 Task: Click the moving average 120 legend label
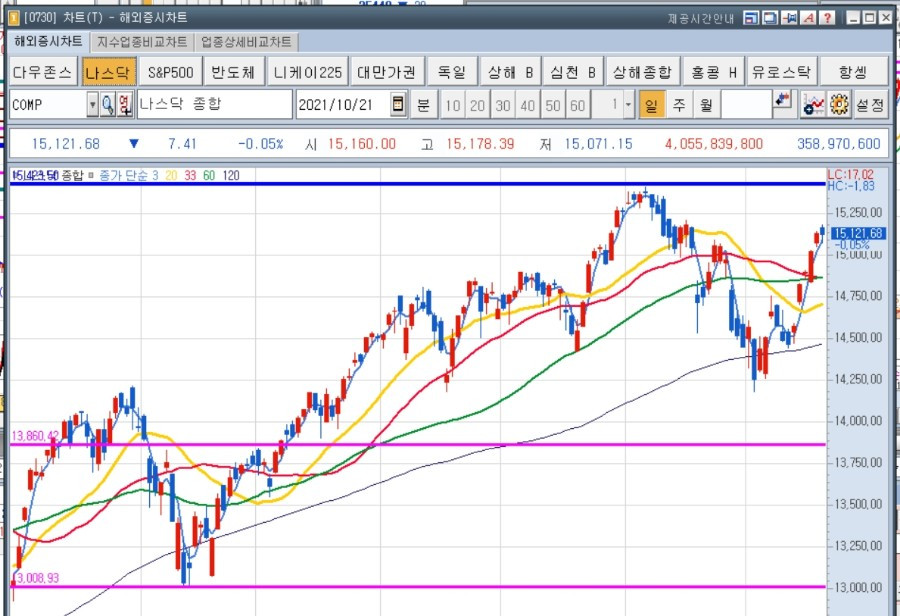[231, 175]
